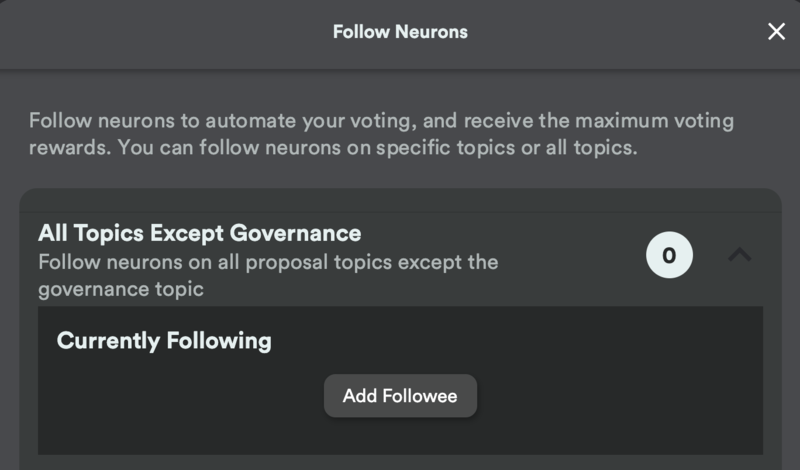Add a new followee to this topic
Screen dimensions: 800x470
(400, 396)
